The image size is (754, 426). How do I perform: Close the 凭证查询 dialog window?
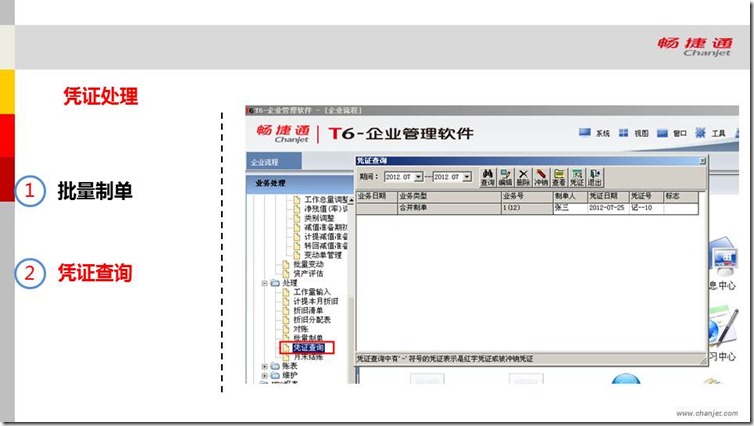coord(703,161)
